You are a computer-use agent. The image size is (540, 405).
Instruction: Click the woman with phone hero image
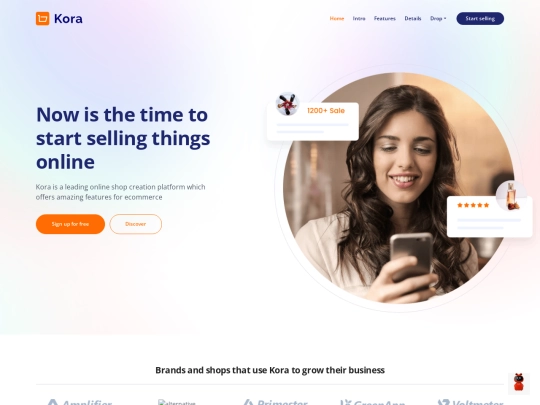click(399, 188)
